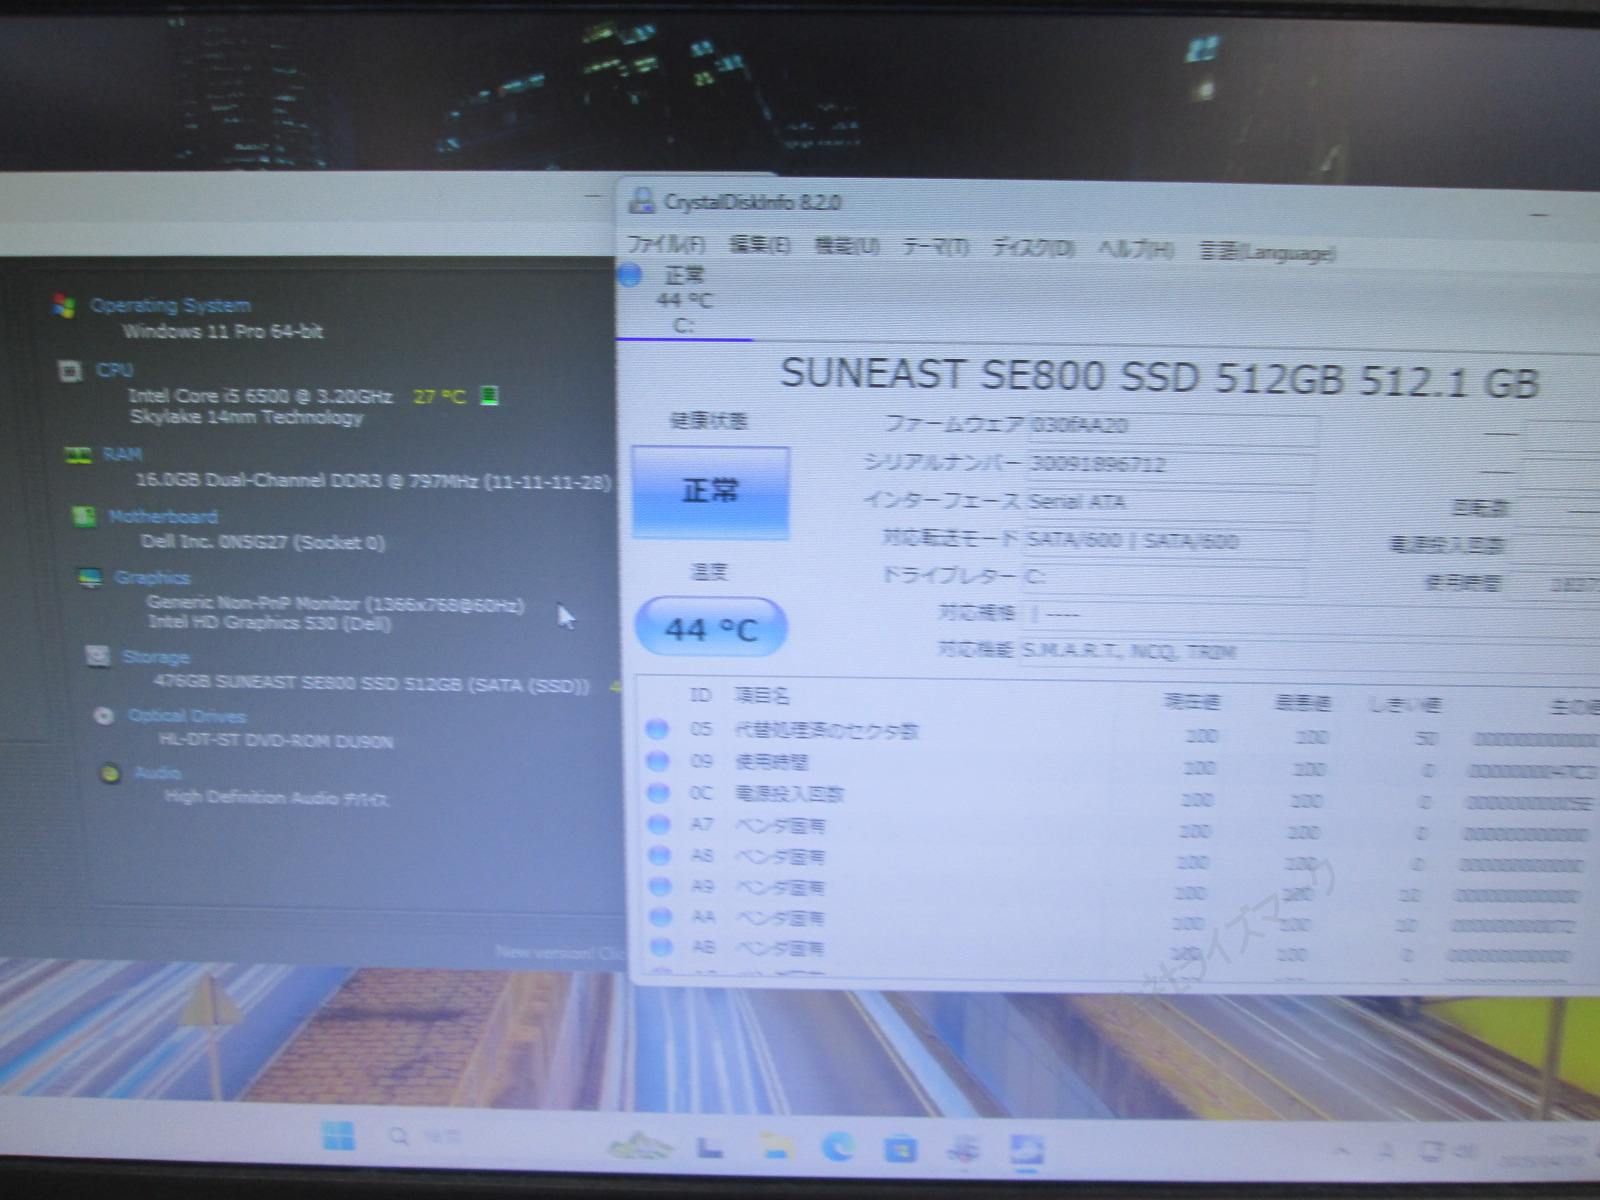Click the features field S.M.A.R.T., NCQ, TRIM
1600x1200 pixels.
[x=1310, y=654]
